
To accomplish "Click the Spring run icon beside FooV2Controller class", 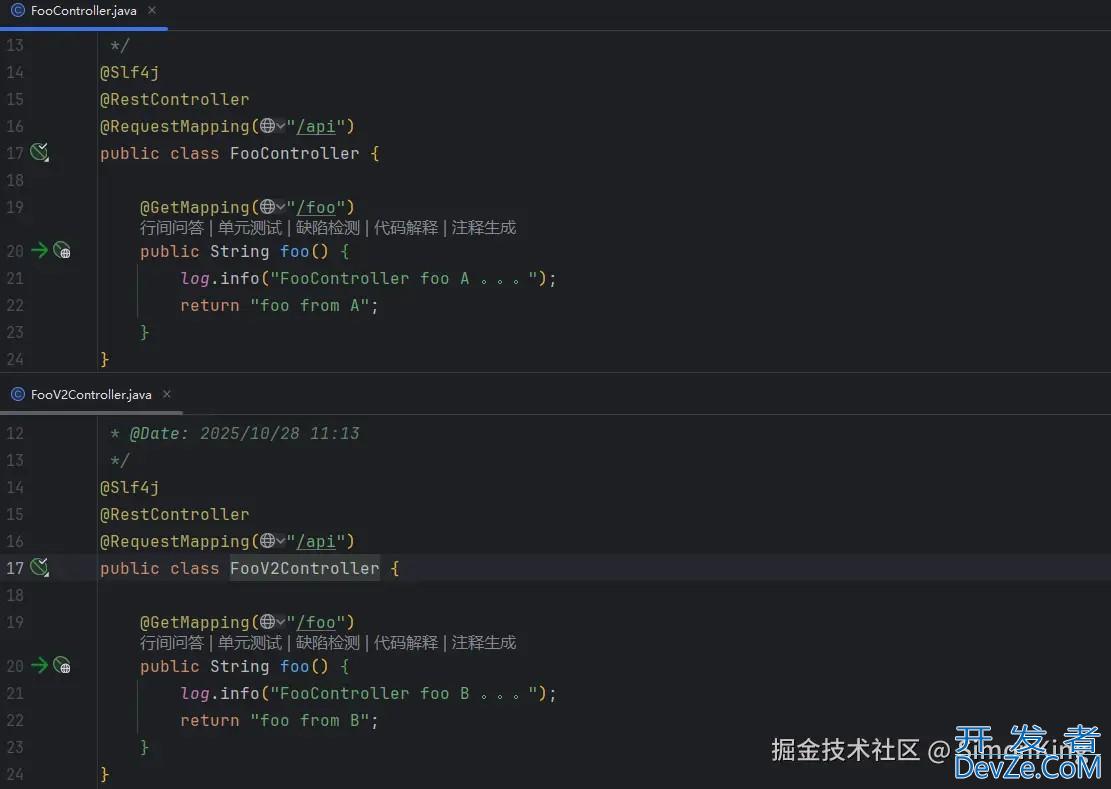I will [38, 567].
